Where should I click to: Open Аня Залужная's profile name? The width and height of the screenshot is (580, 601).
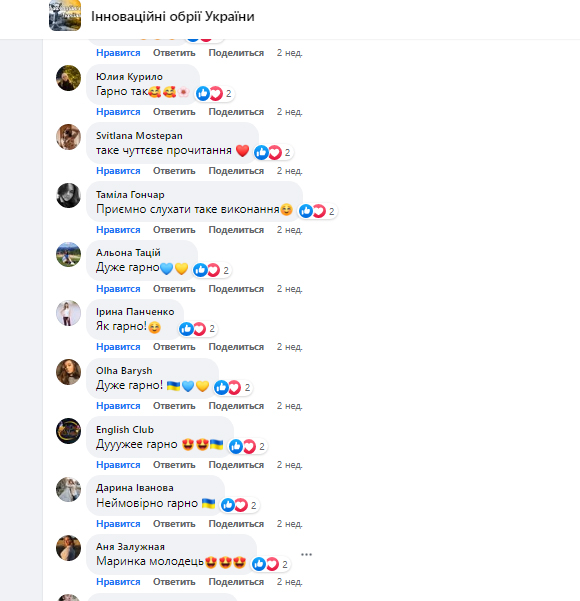[x=130, y=547]
